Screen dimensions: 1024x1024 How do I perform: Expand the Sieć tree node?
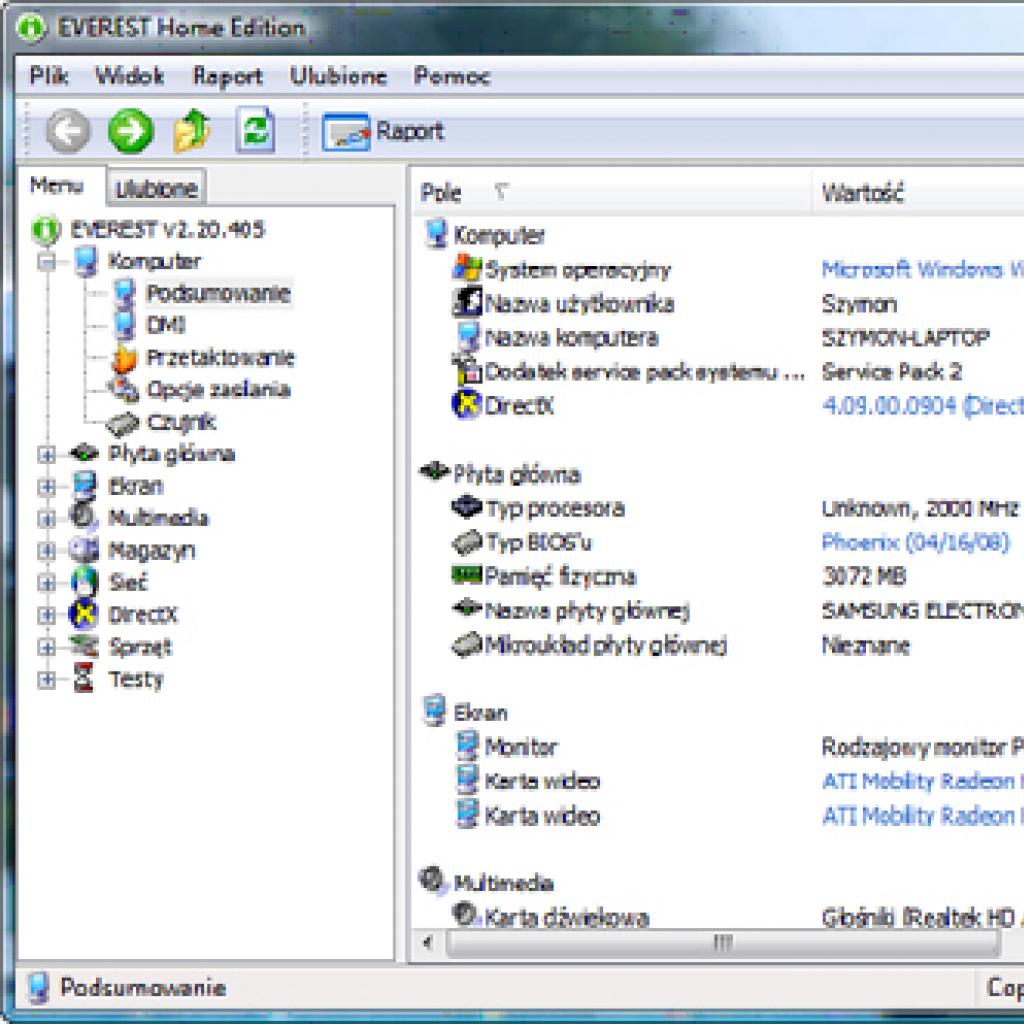click(46, 583)
